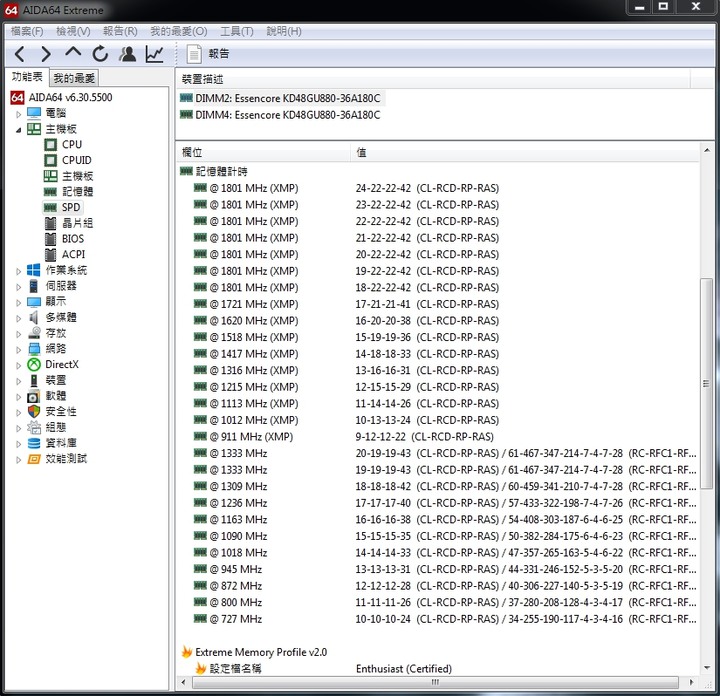This screenshot has width=720, height=696.
Task: Open the user icon in the toolbar
Action: click(128, 54)
